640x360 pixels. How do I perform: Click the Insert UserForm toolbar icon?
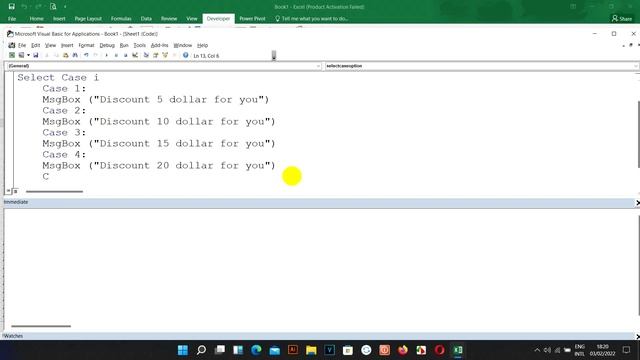click(x=21, y=55)
